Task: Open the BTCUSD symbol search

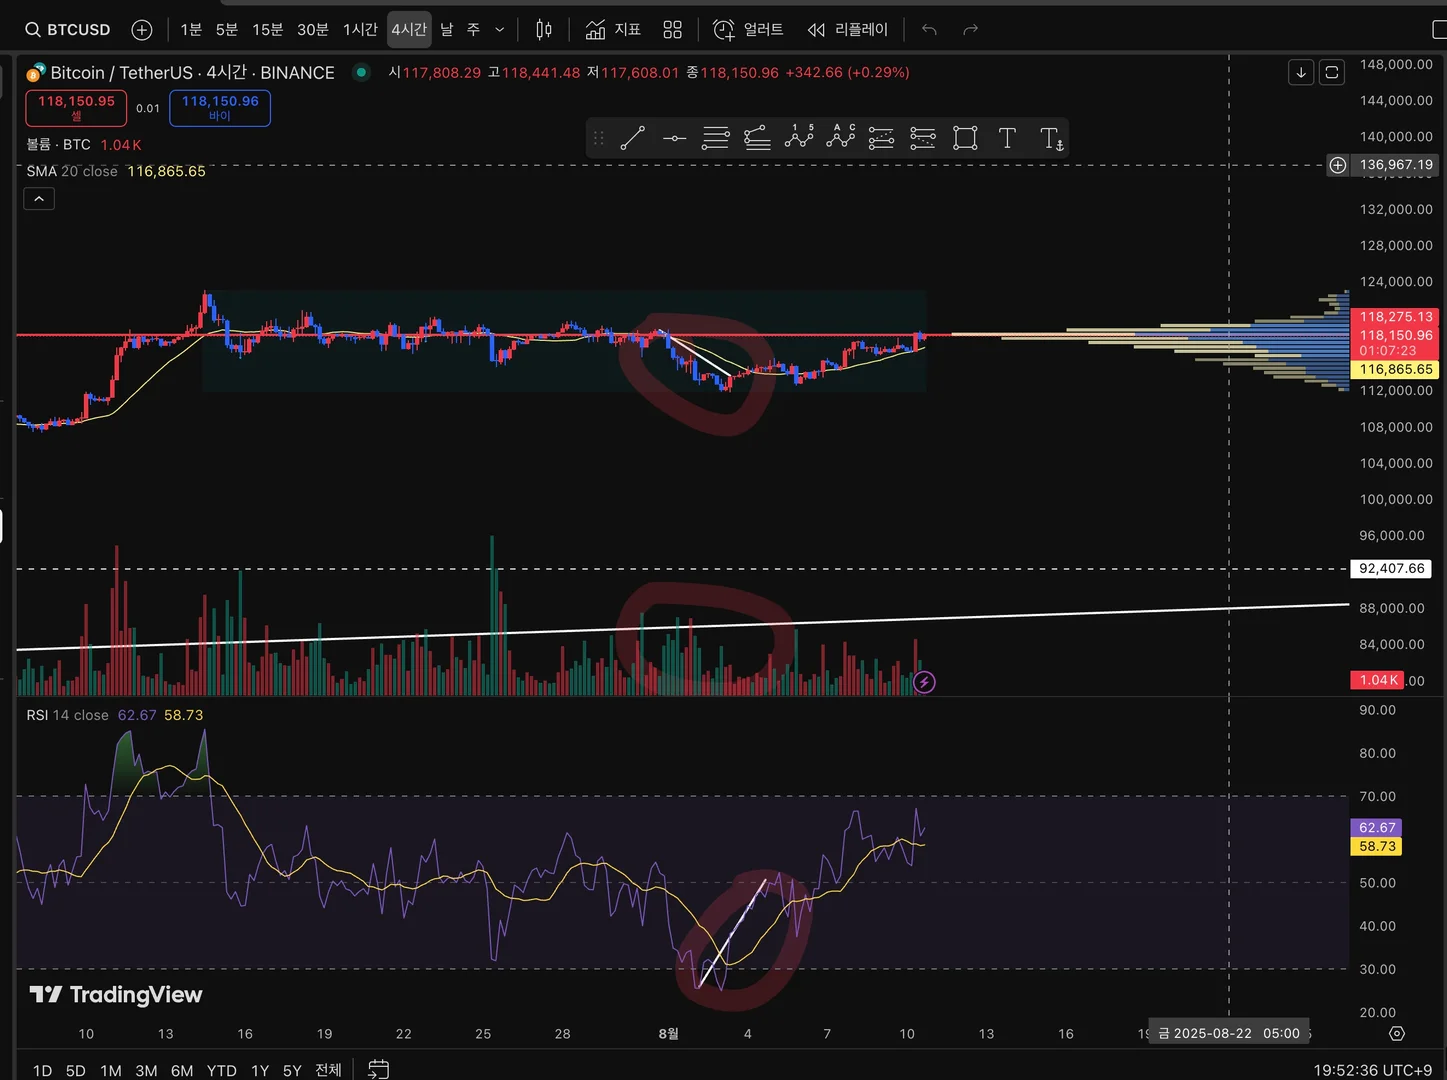Action: [x=68, y=30]
